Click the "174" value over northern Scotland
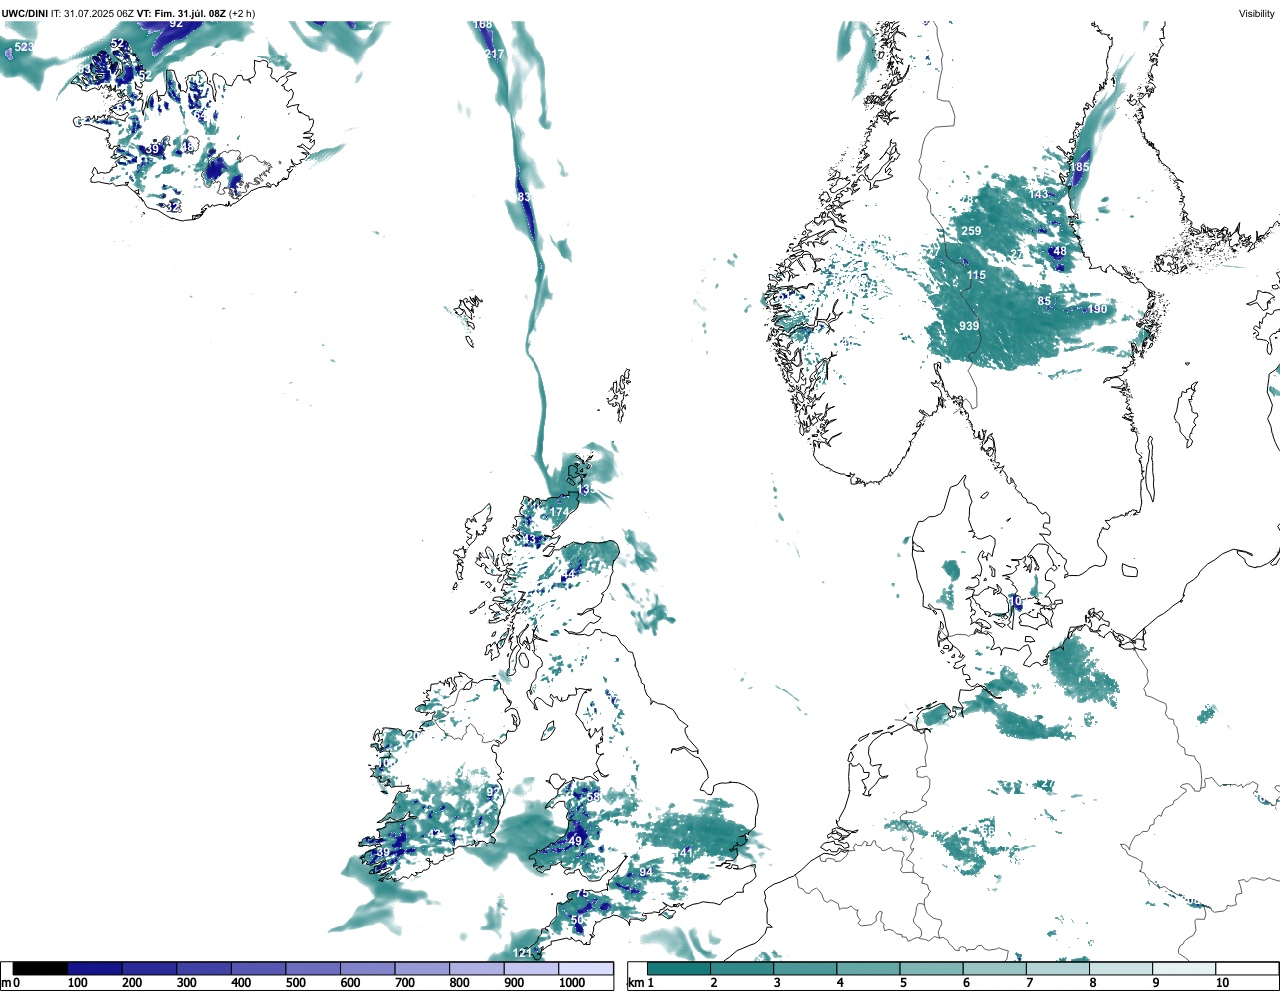The height and width of the screenshot is (991, 1280). (559, 512)
